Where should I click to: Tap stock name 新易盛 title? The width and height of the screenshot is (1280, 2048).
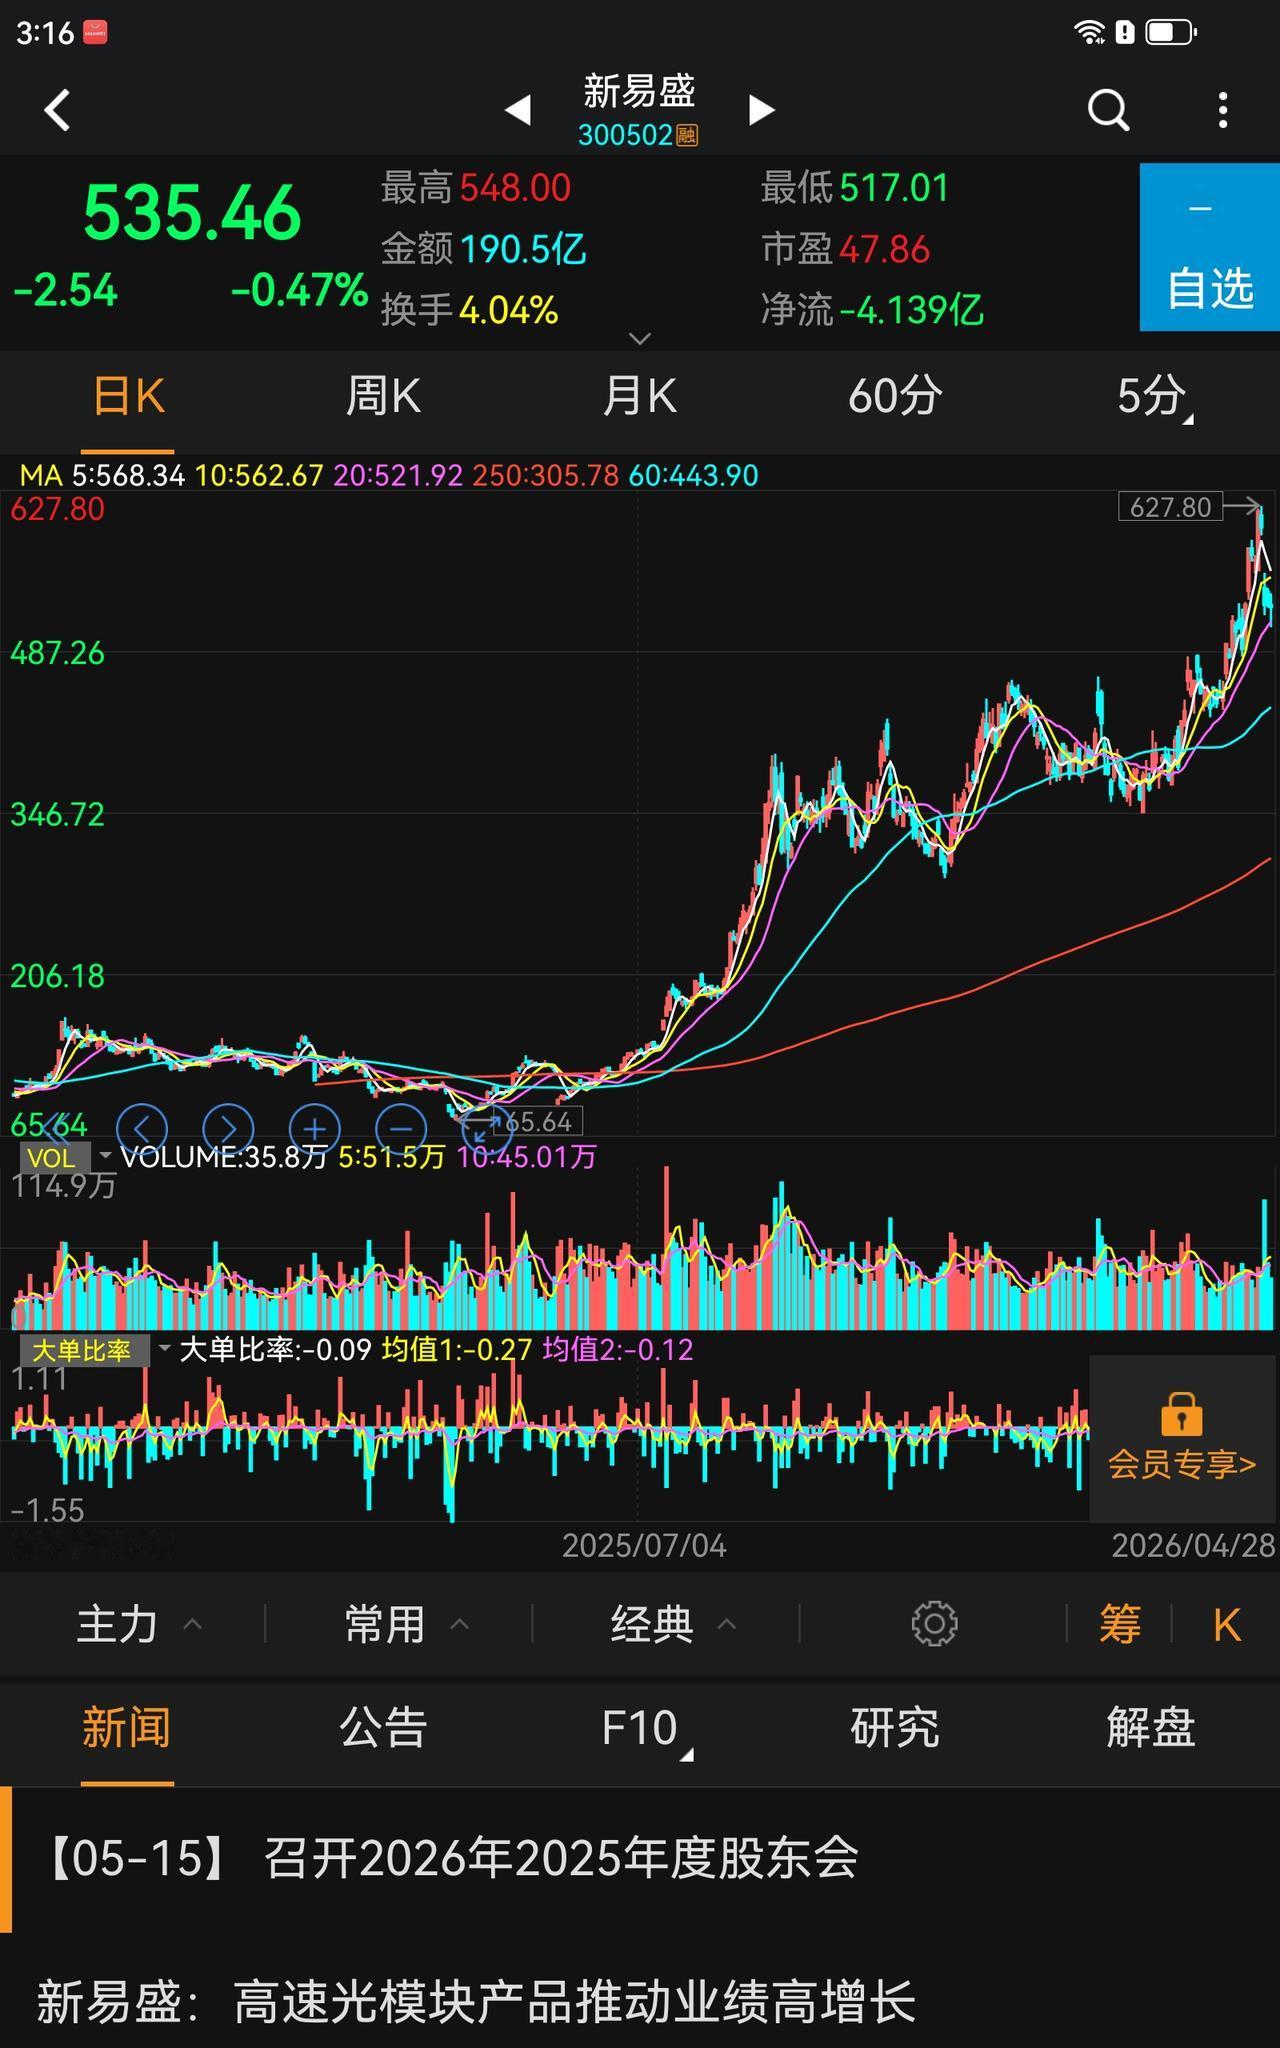[639, 91]
